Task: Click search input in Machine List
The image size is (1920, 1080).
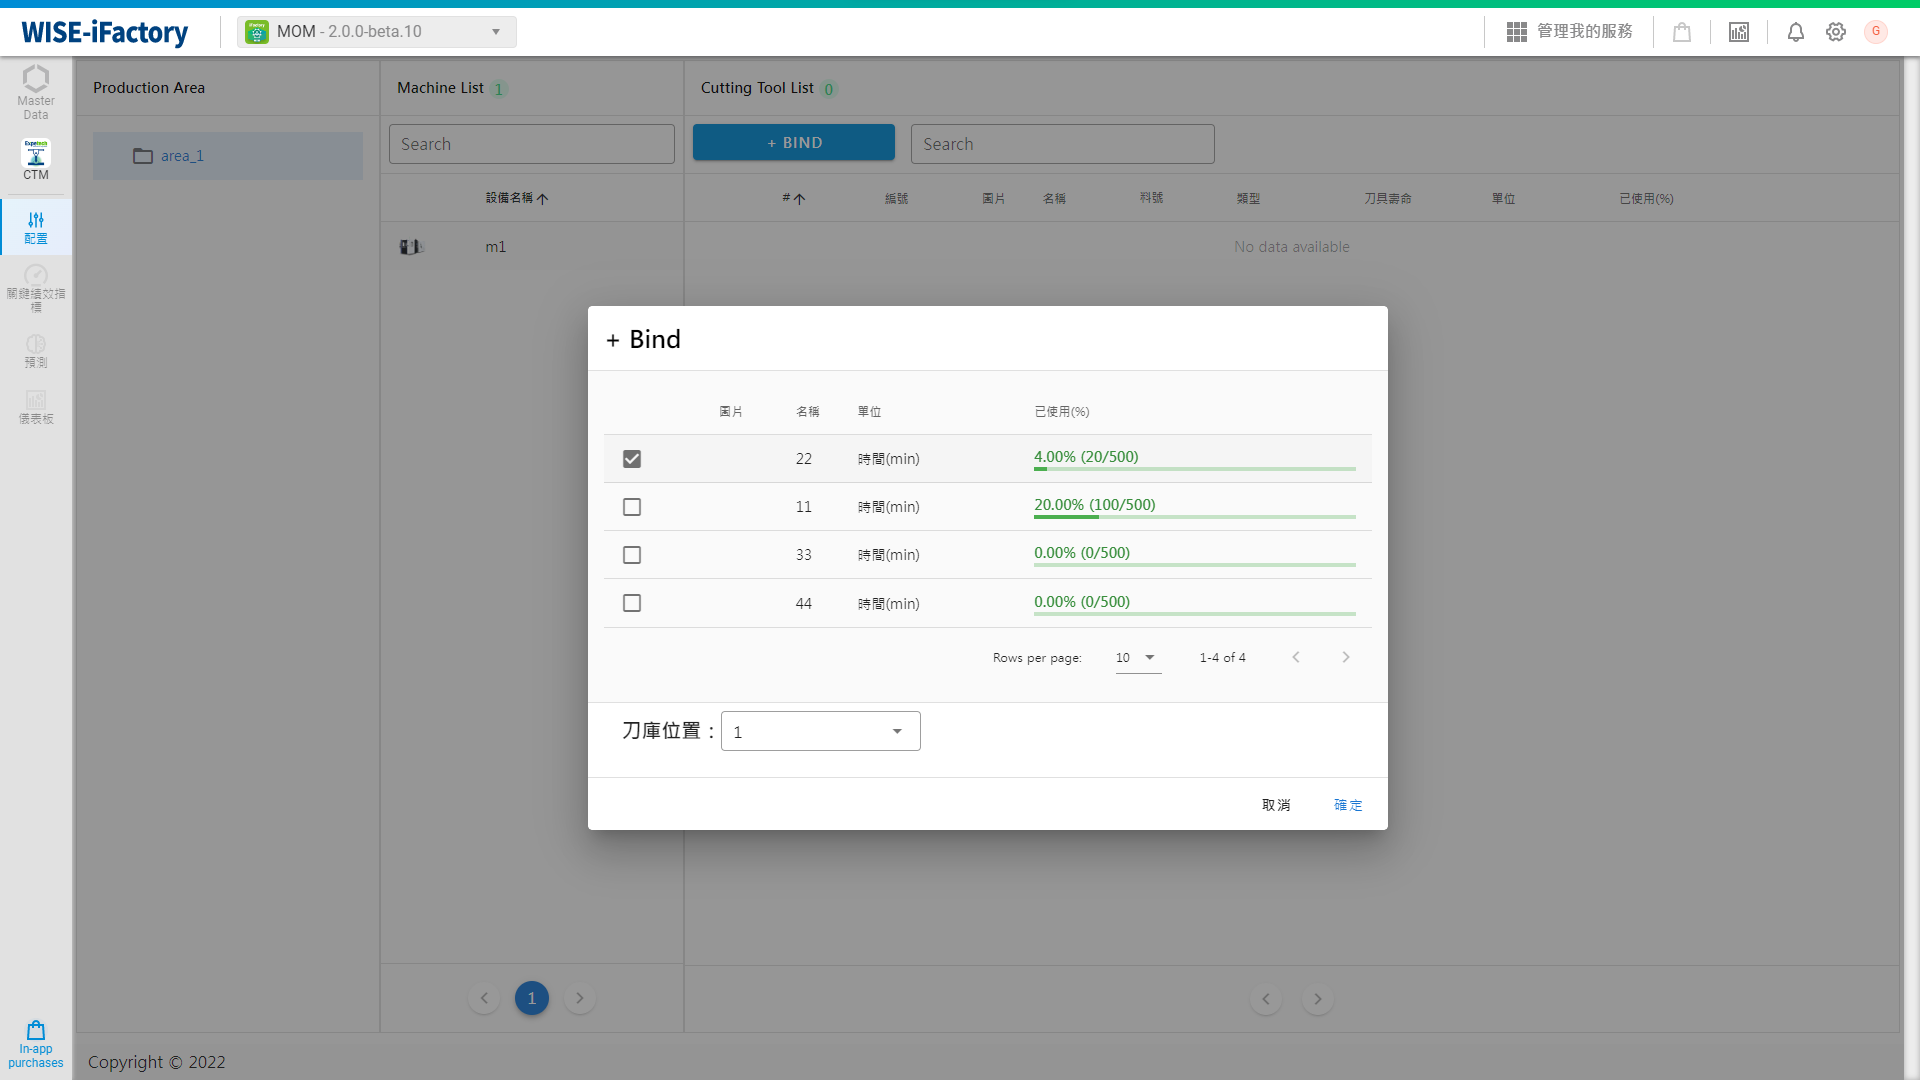Action: pos(531,142)
